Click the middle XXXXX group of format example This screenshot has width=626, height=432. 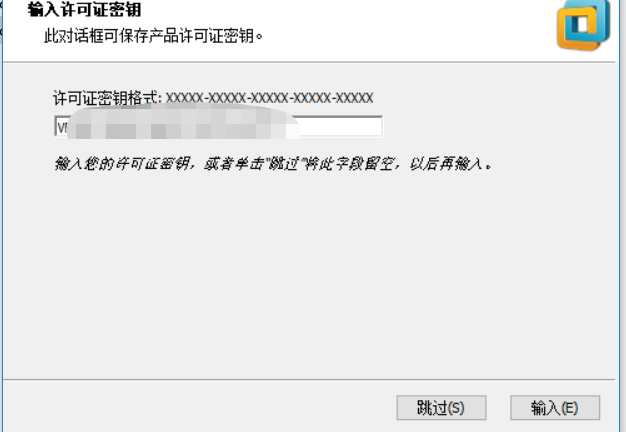(x=269, y=98)
